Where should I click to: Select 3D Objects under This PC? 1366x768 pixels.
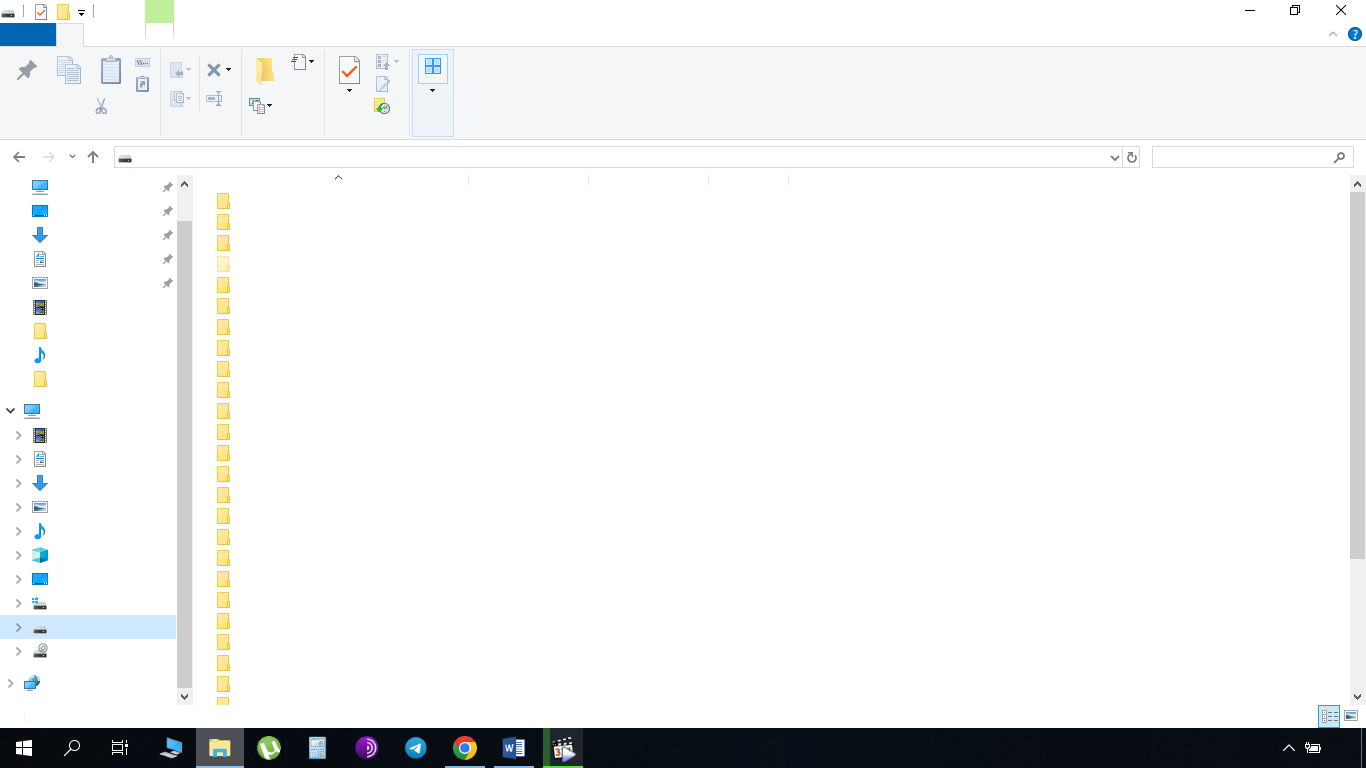pos(40,555)
